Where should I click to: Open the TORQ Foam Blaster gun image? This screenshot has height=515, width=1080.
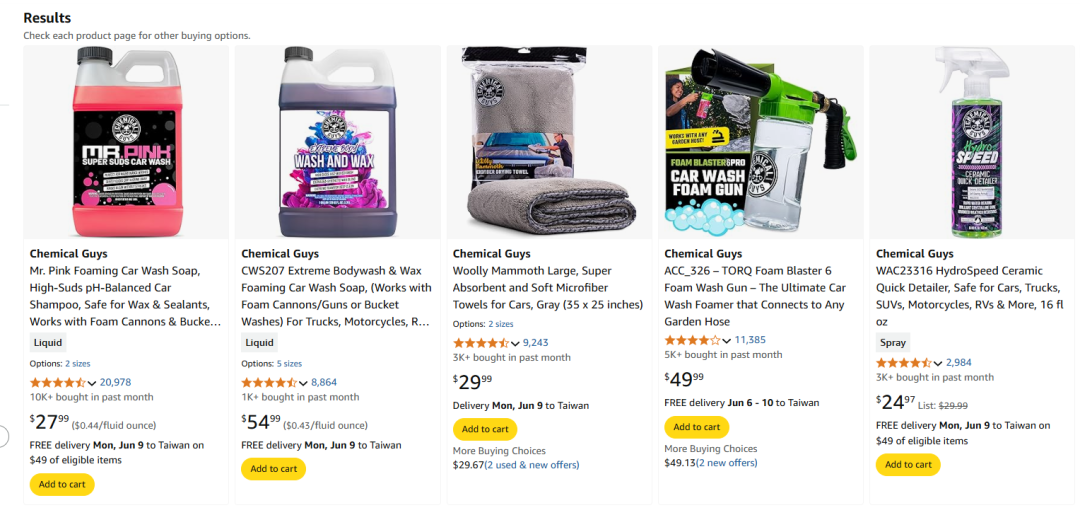761,142
